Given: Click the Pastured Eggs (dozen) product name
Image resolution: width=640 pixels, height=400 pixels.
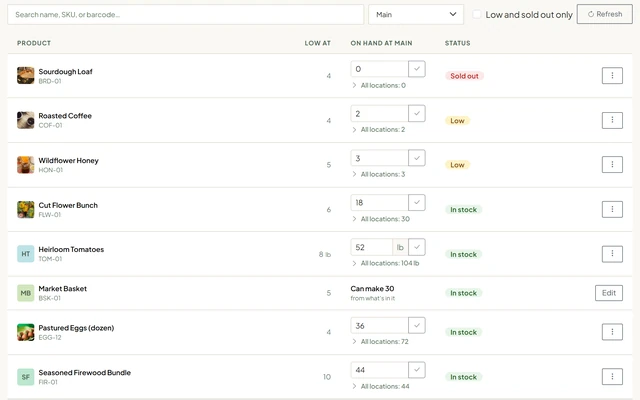Looking at the screenshot, I should tap(76, 328).
